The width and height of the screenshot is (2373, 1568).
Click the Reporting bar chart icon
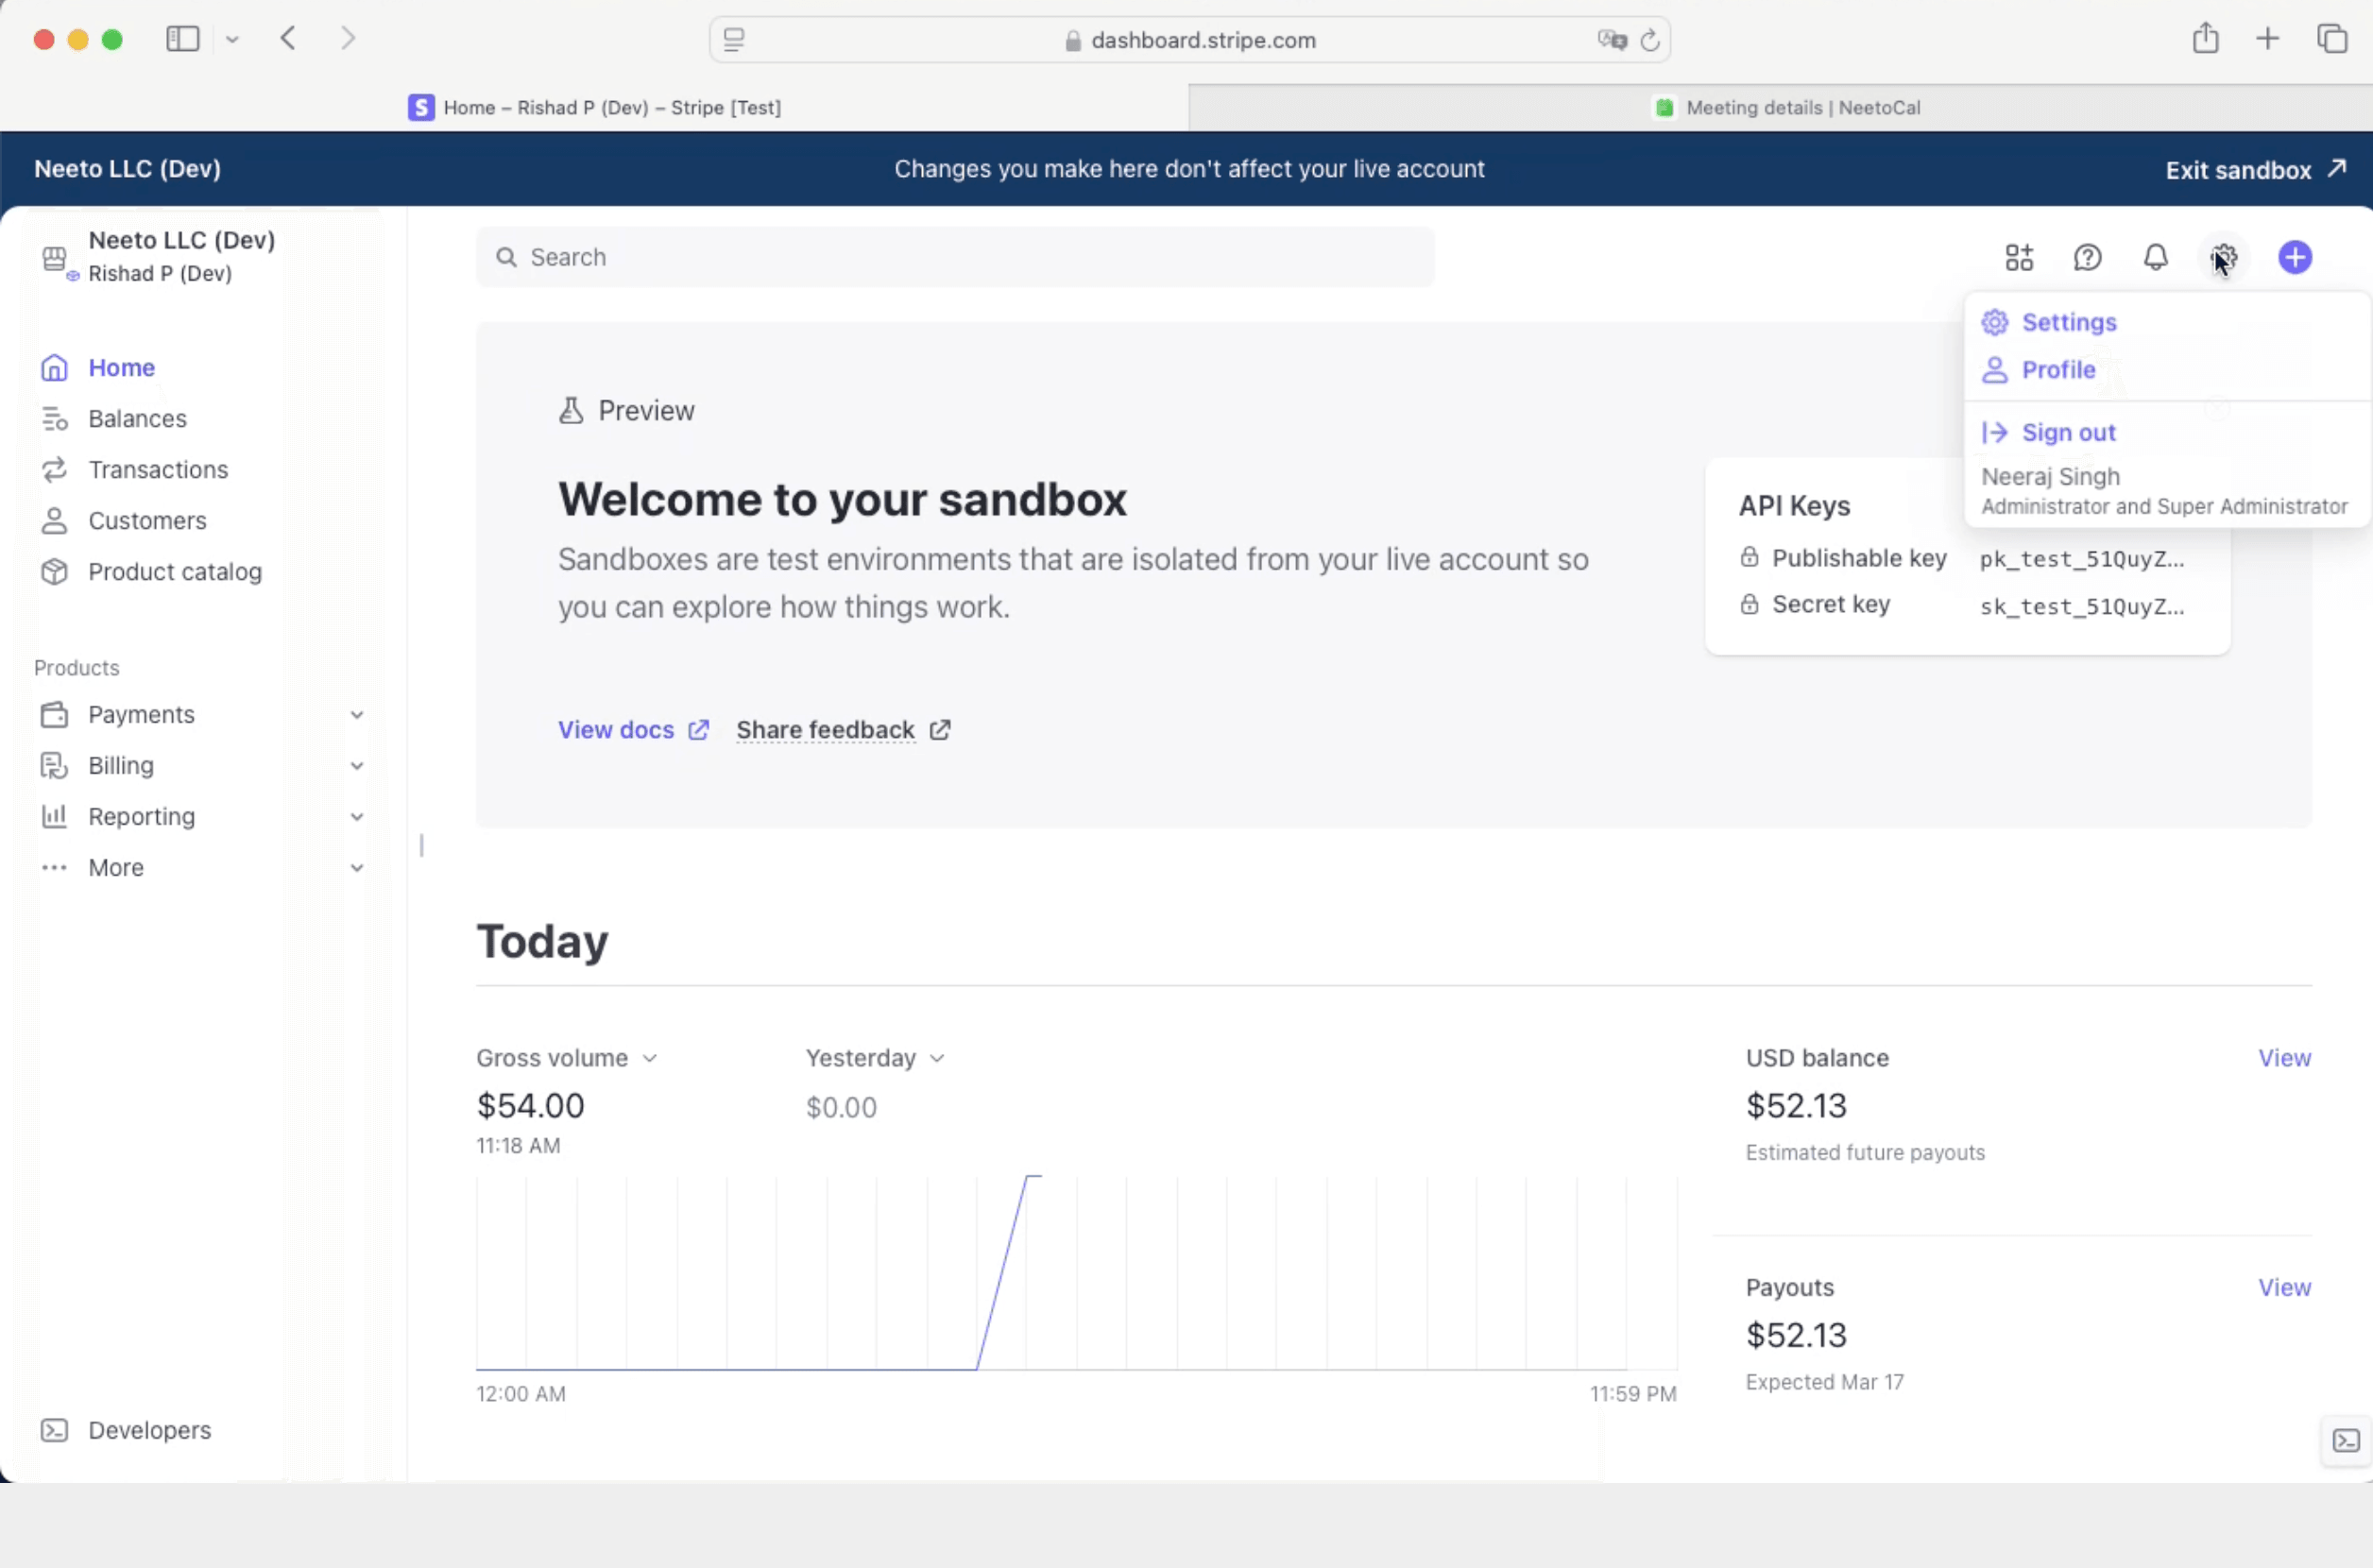click(54, 817)
